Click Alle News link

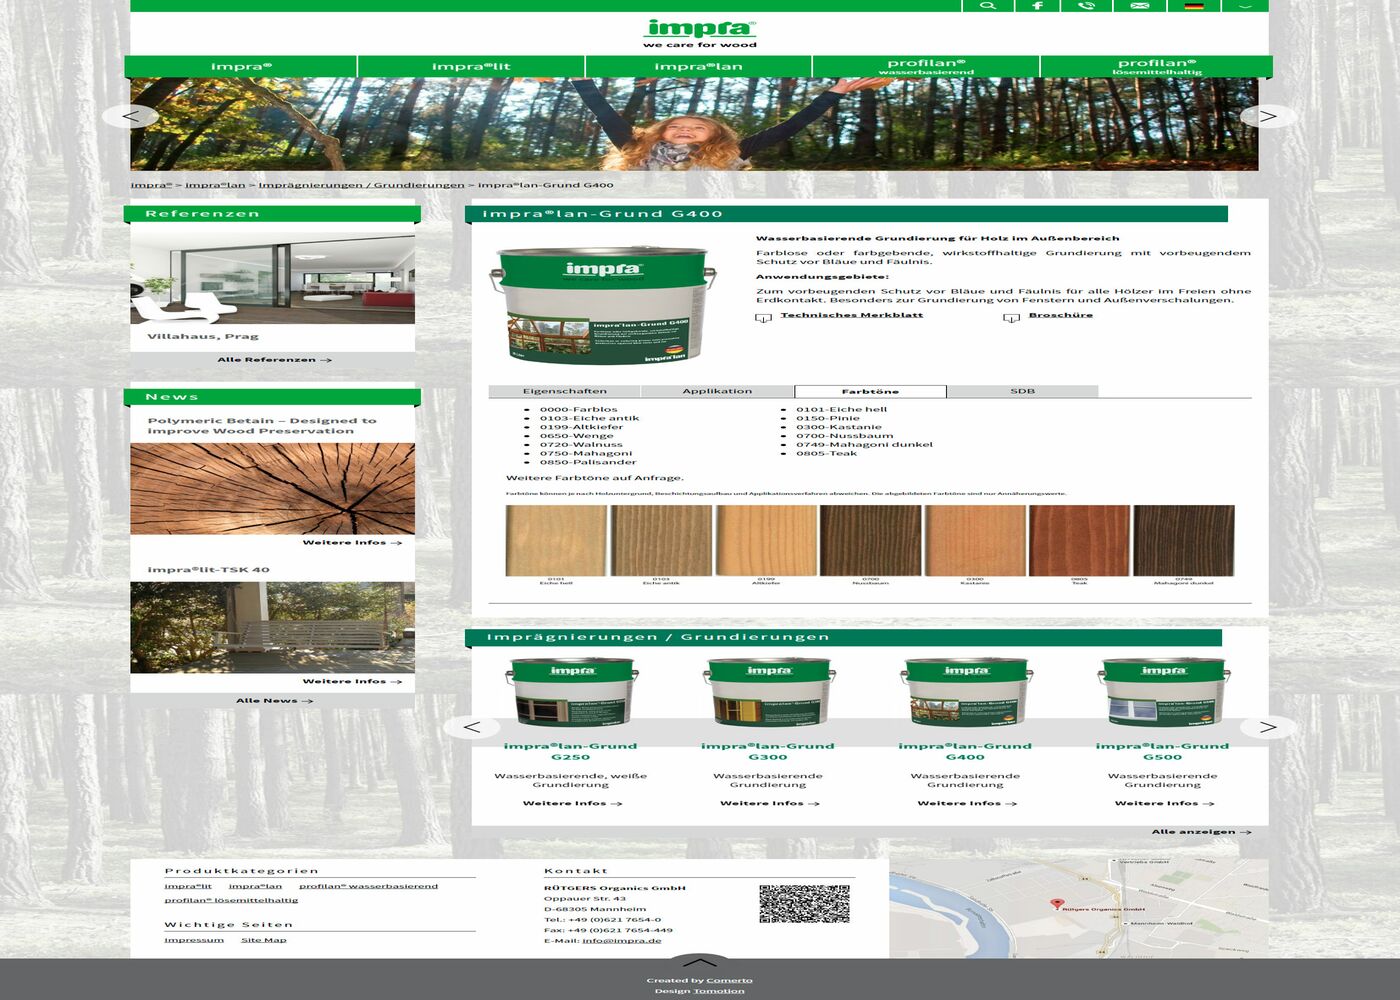tap(275, 701)
